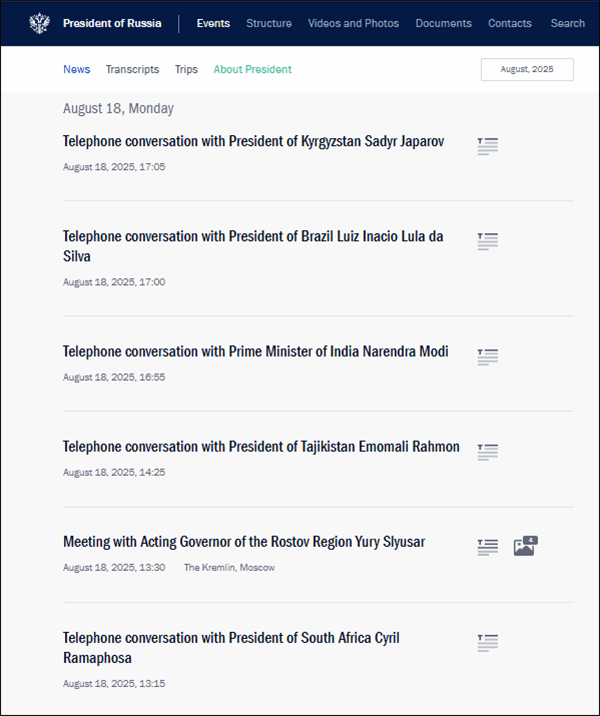Viewport: 600px width, 716px height.
Task: Open text icon for Kyrgyzstan Japarov conversation
Action: [x=488, y=146]
